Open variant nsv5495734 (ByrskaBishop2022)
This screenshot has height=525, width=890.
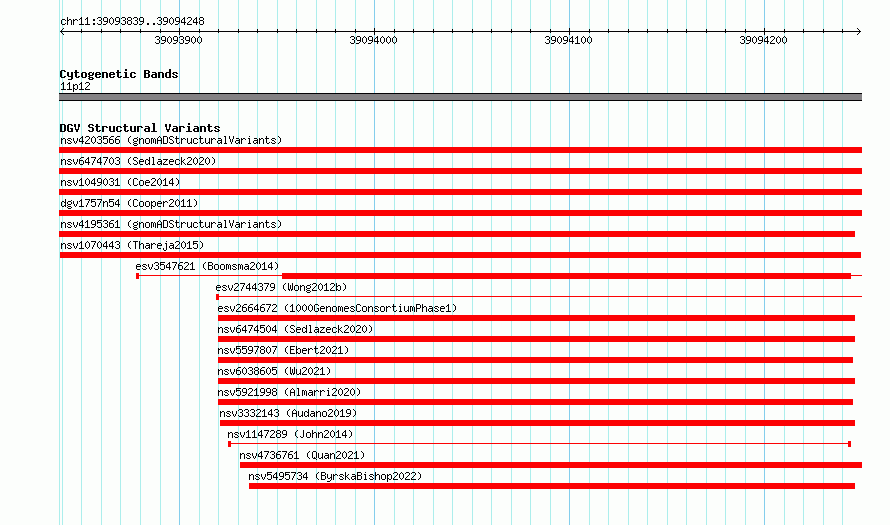(335, 476)
